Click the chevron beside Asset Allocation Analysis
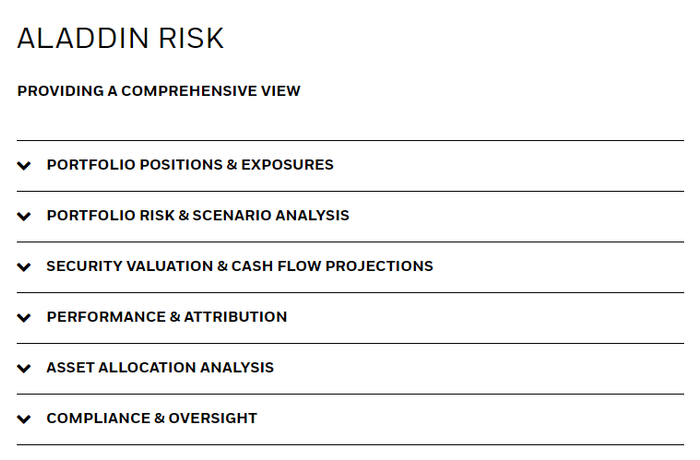Viewport: 700px width, 460px height. click(x=25, y=368)
